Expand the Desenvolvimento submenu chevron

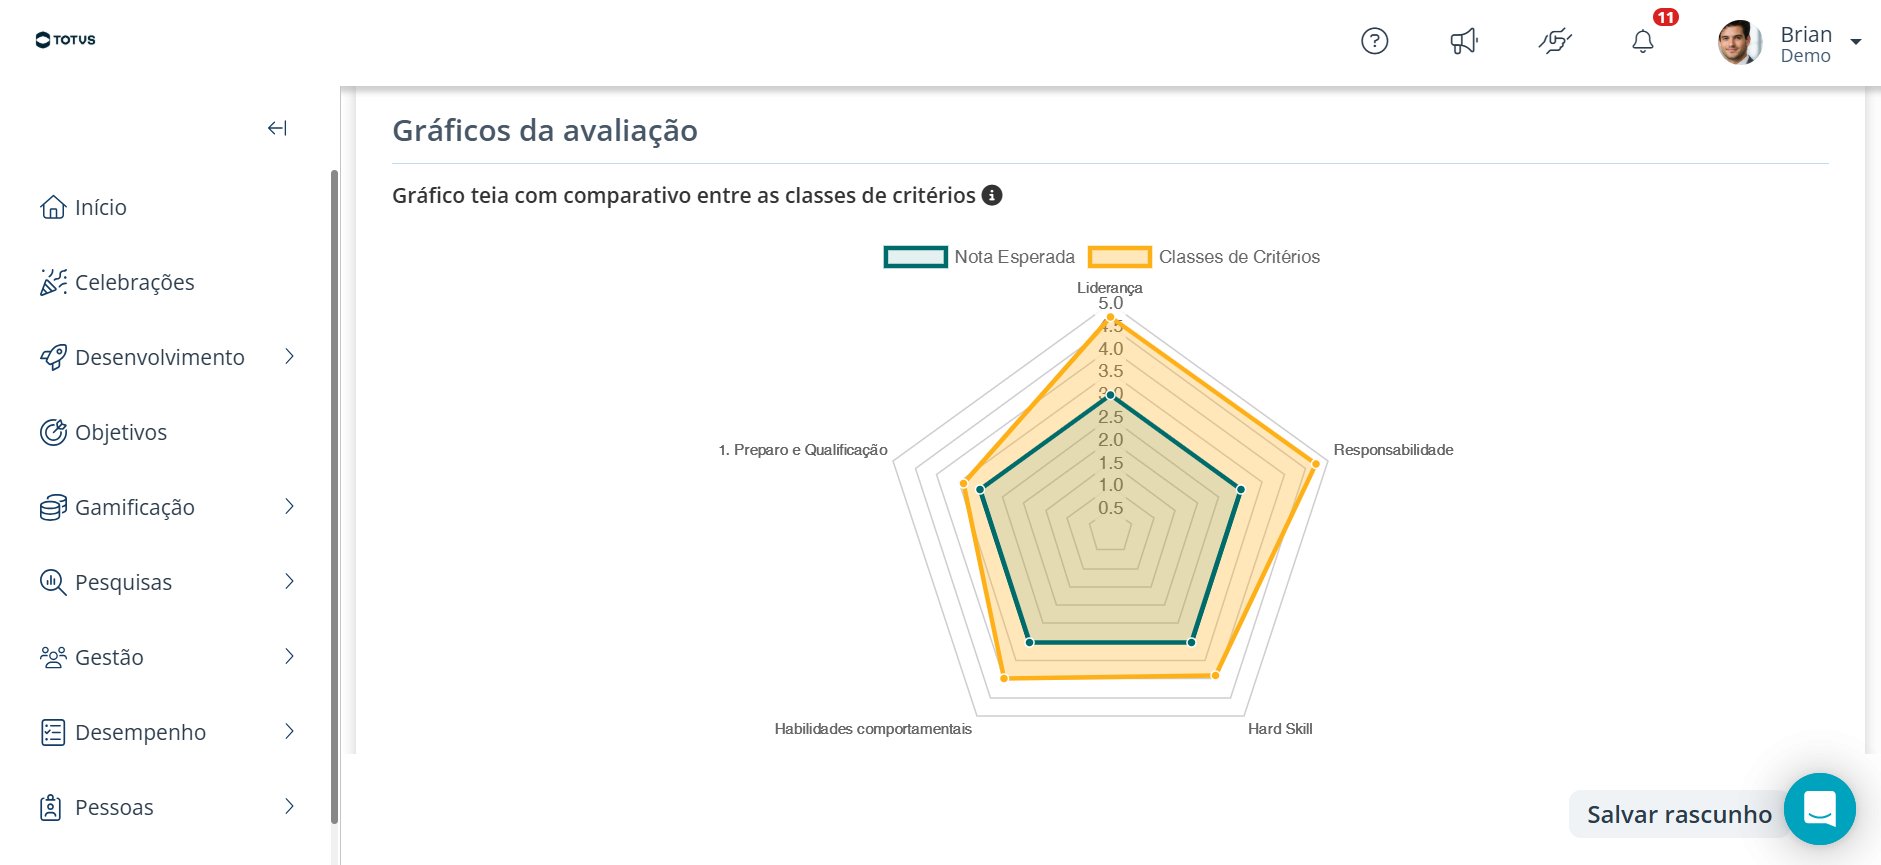tap(289, 357)
